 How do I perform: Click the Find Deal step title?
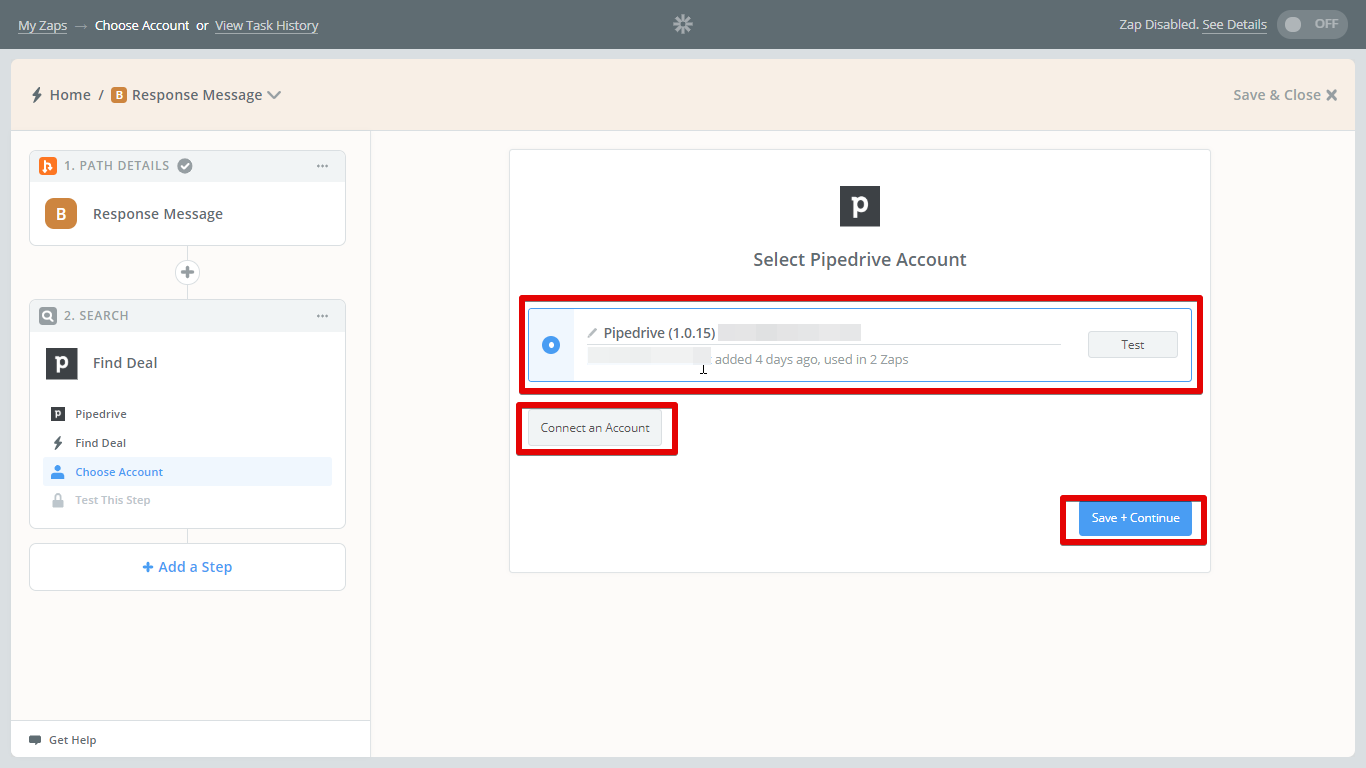tap(125, 363)
